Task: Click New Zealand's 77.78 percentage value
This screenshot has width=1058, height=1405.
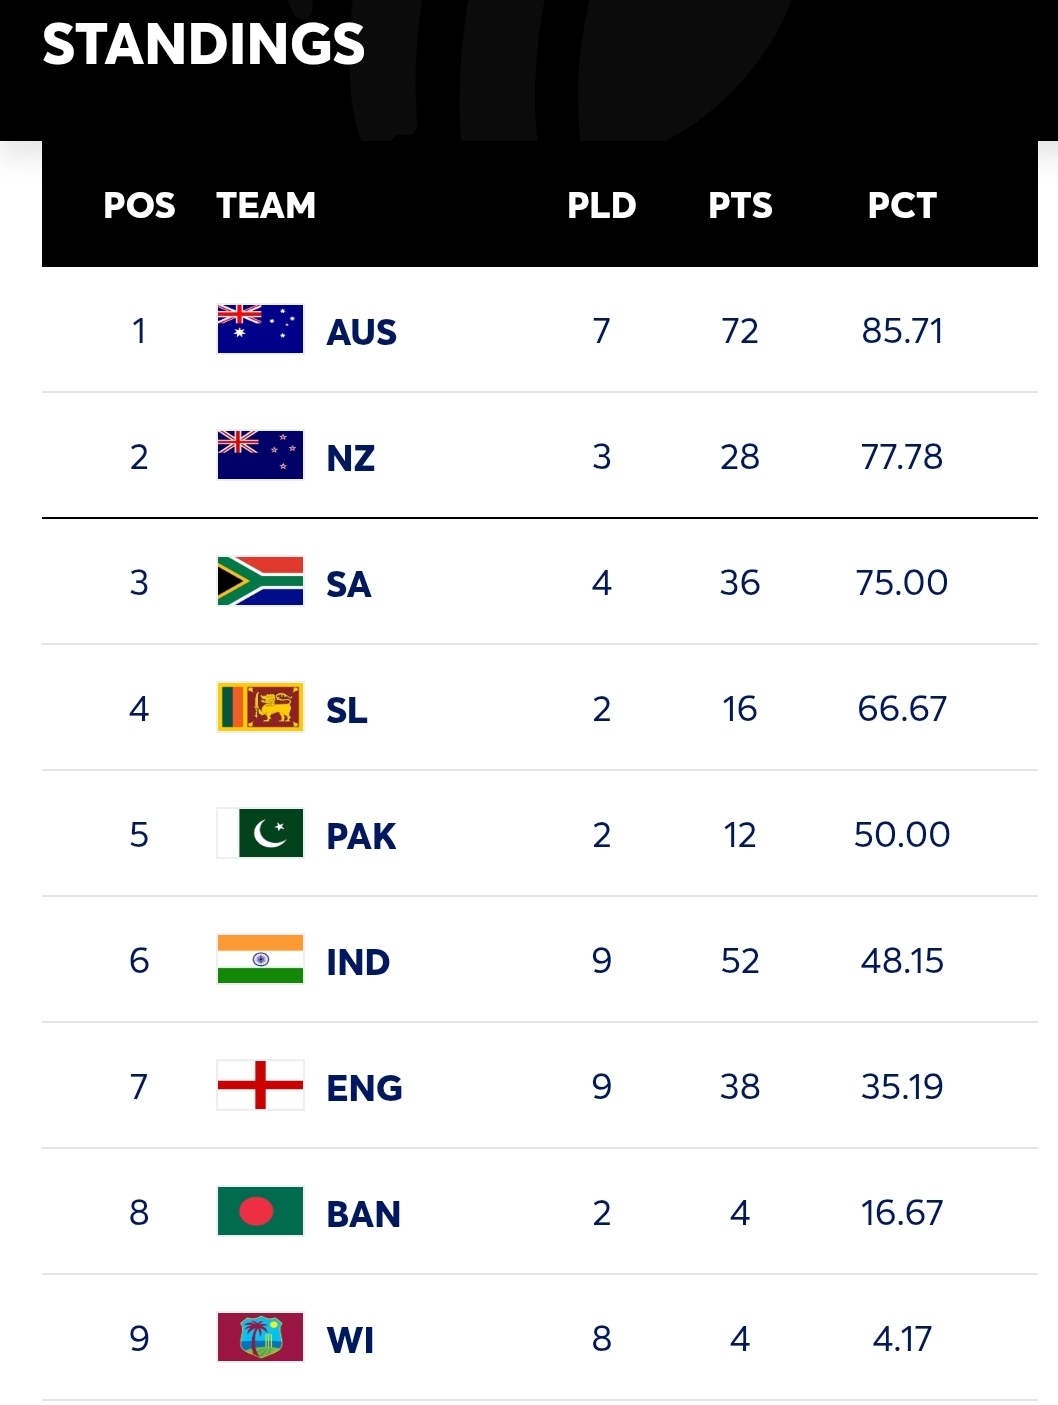Action: click(x=901, y=457)
